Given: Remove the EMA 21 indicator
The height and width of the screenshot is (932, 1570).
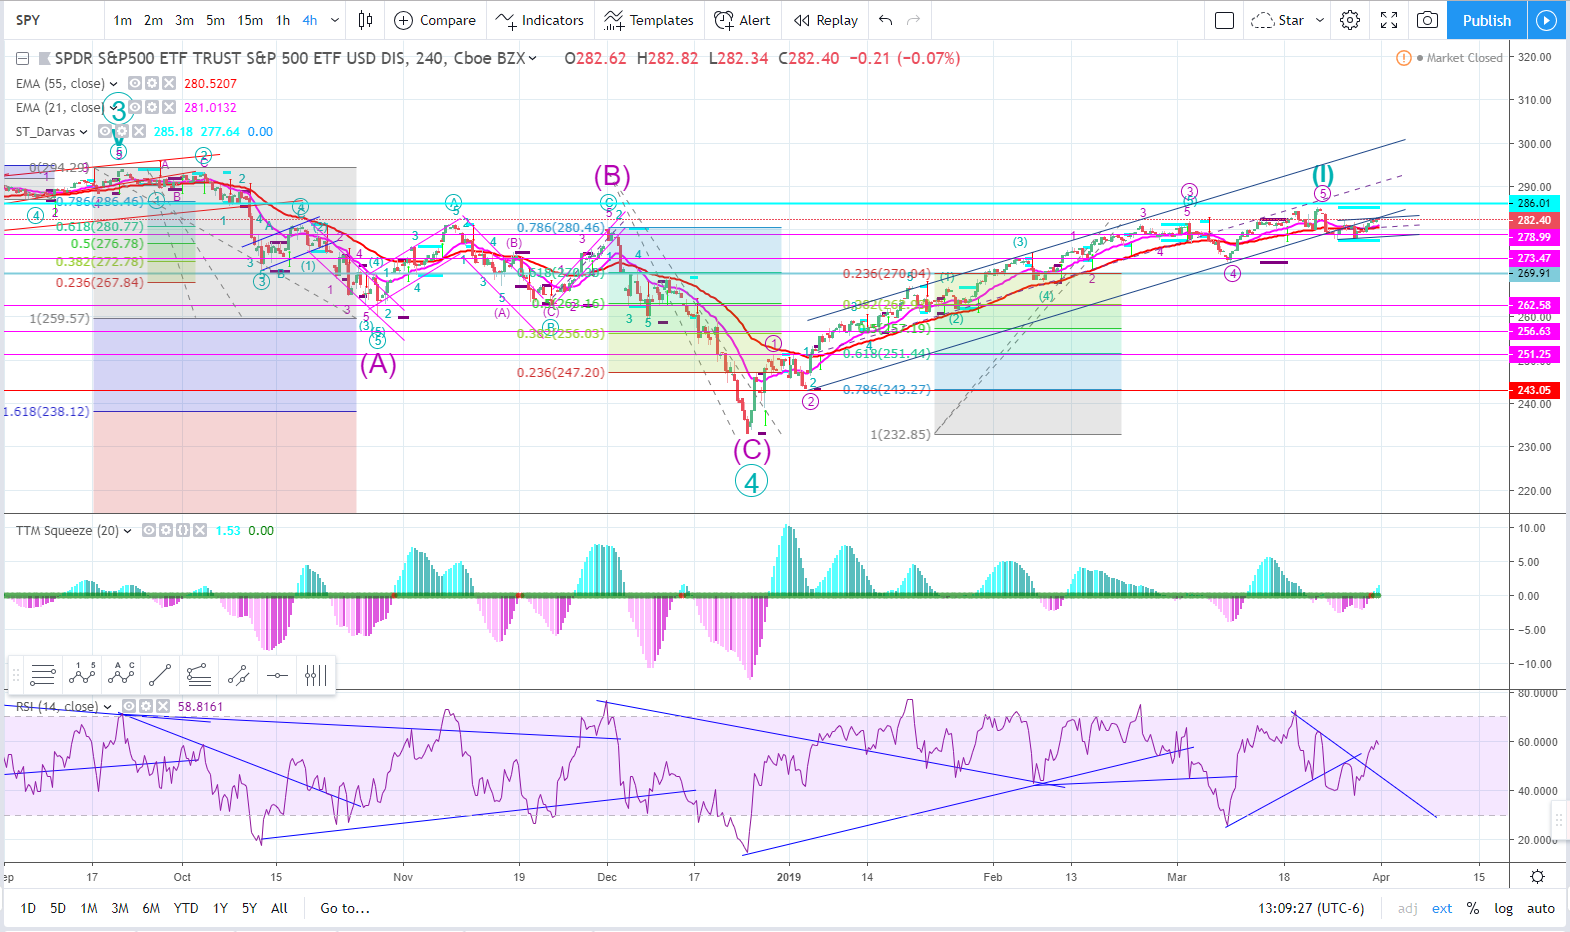Looking at the screenshot, I should click(x=169, y=107).
